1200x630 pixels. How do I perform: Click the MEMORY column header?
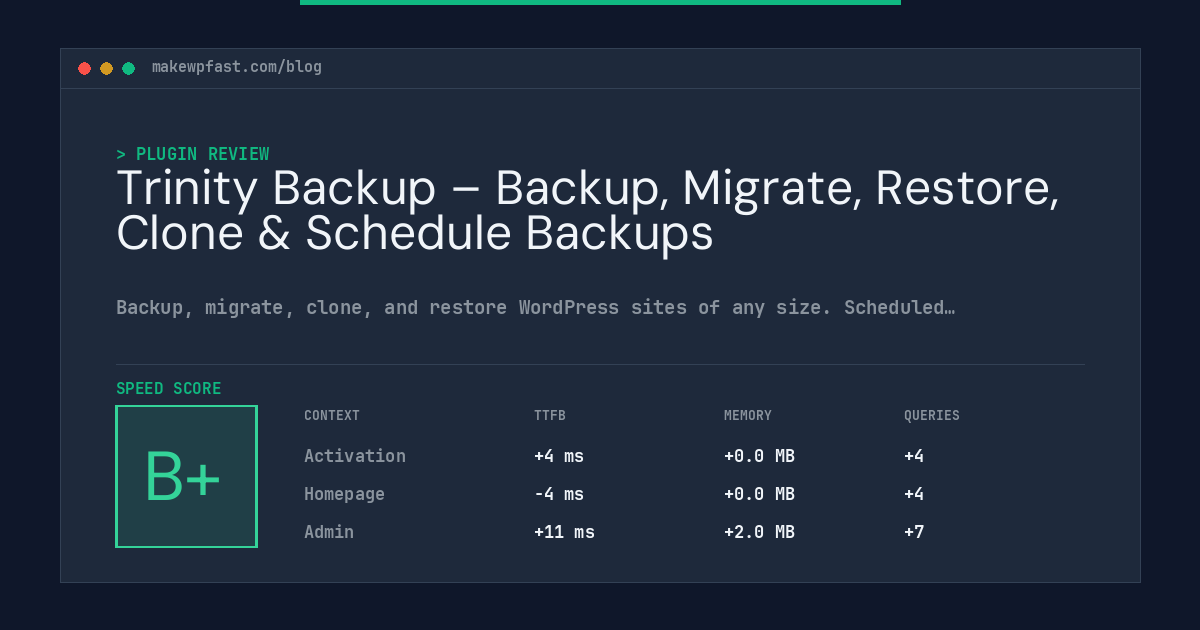tap(748, 415)
